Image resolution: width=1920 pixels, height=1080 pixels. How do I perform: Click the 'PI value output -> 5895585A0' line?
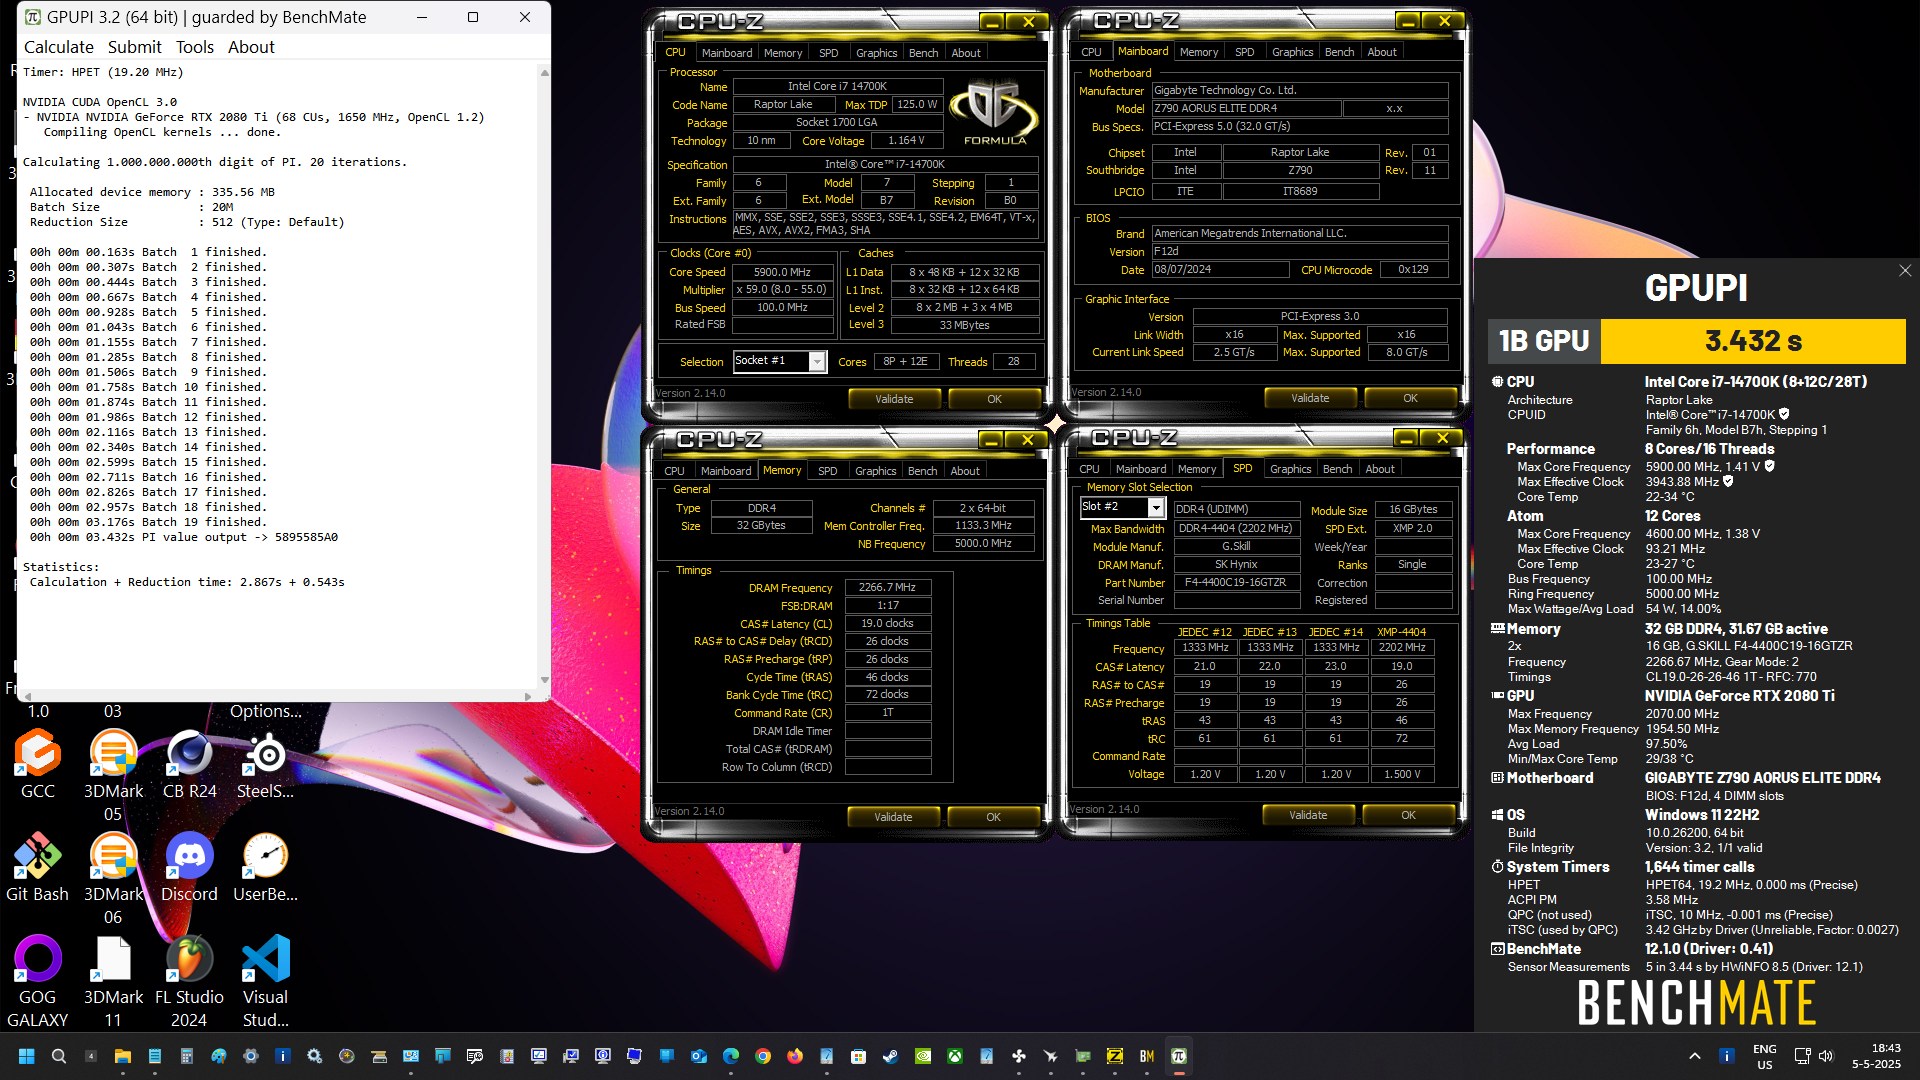click(x=184, y=537)
